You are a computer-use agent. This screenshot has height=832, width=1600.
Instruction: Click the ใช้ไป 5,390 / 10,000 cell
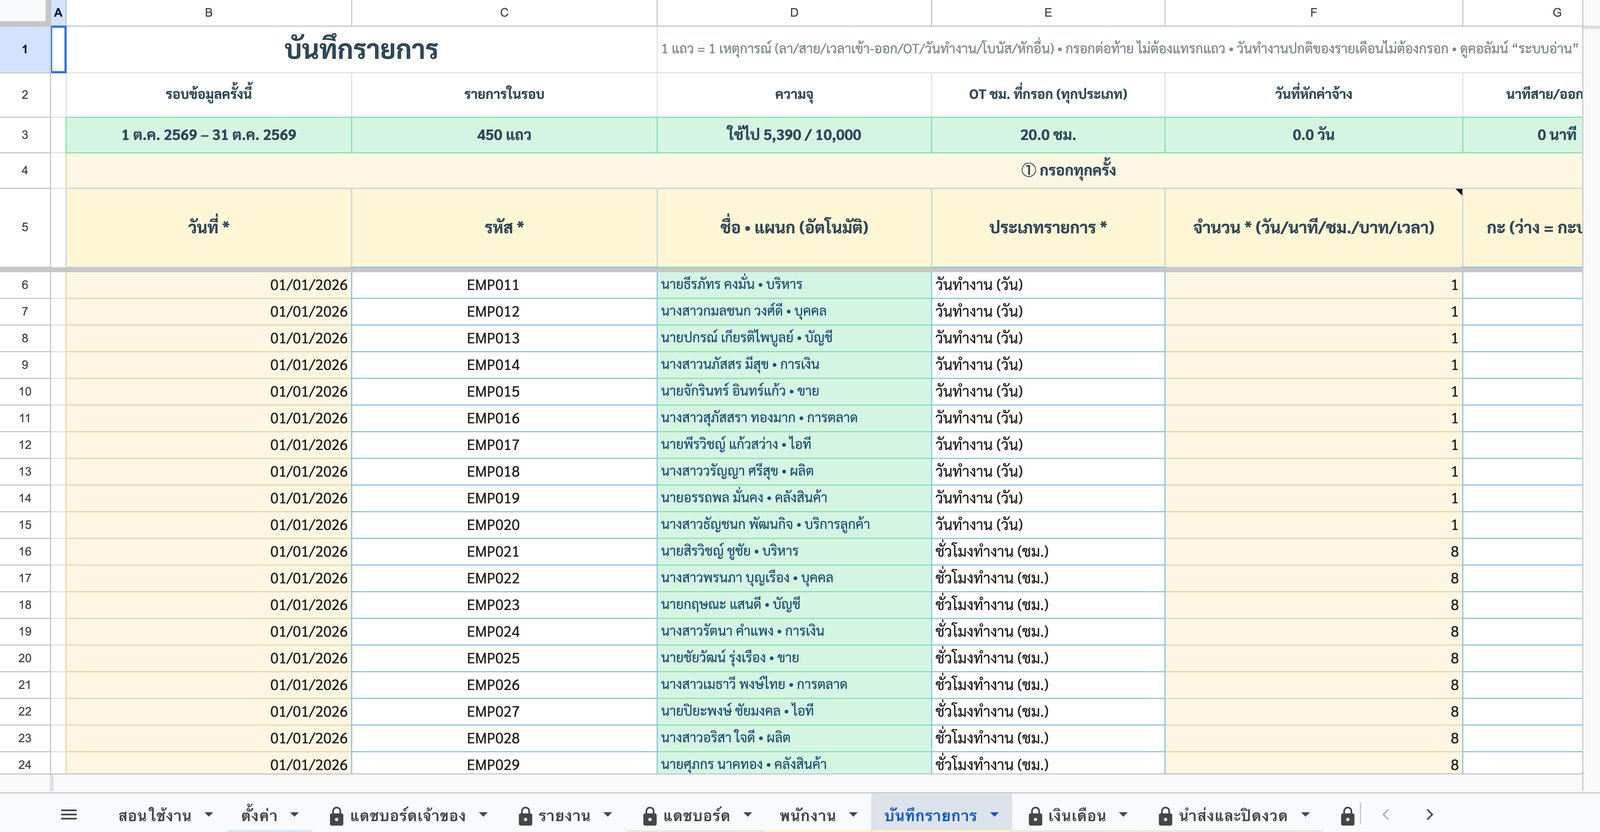pyautogui.click(x=794, y=135)
